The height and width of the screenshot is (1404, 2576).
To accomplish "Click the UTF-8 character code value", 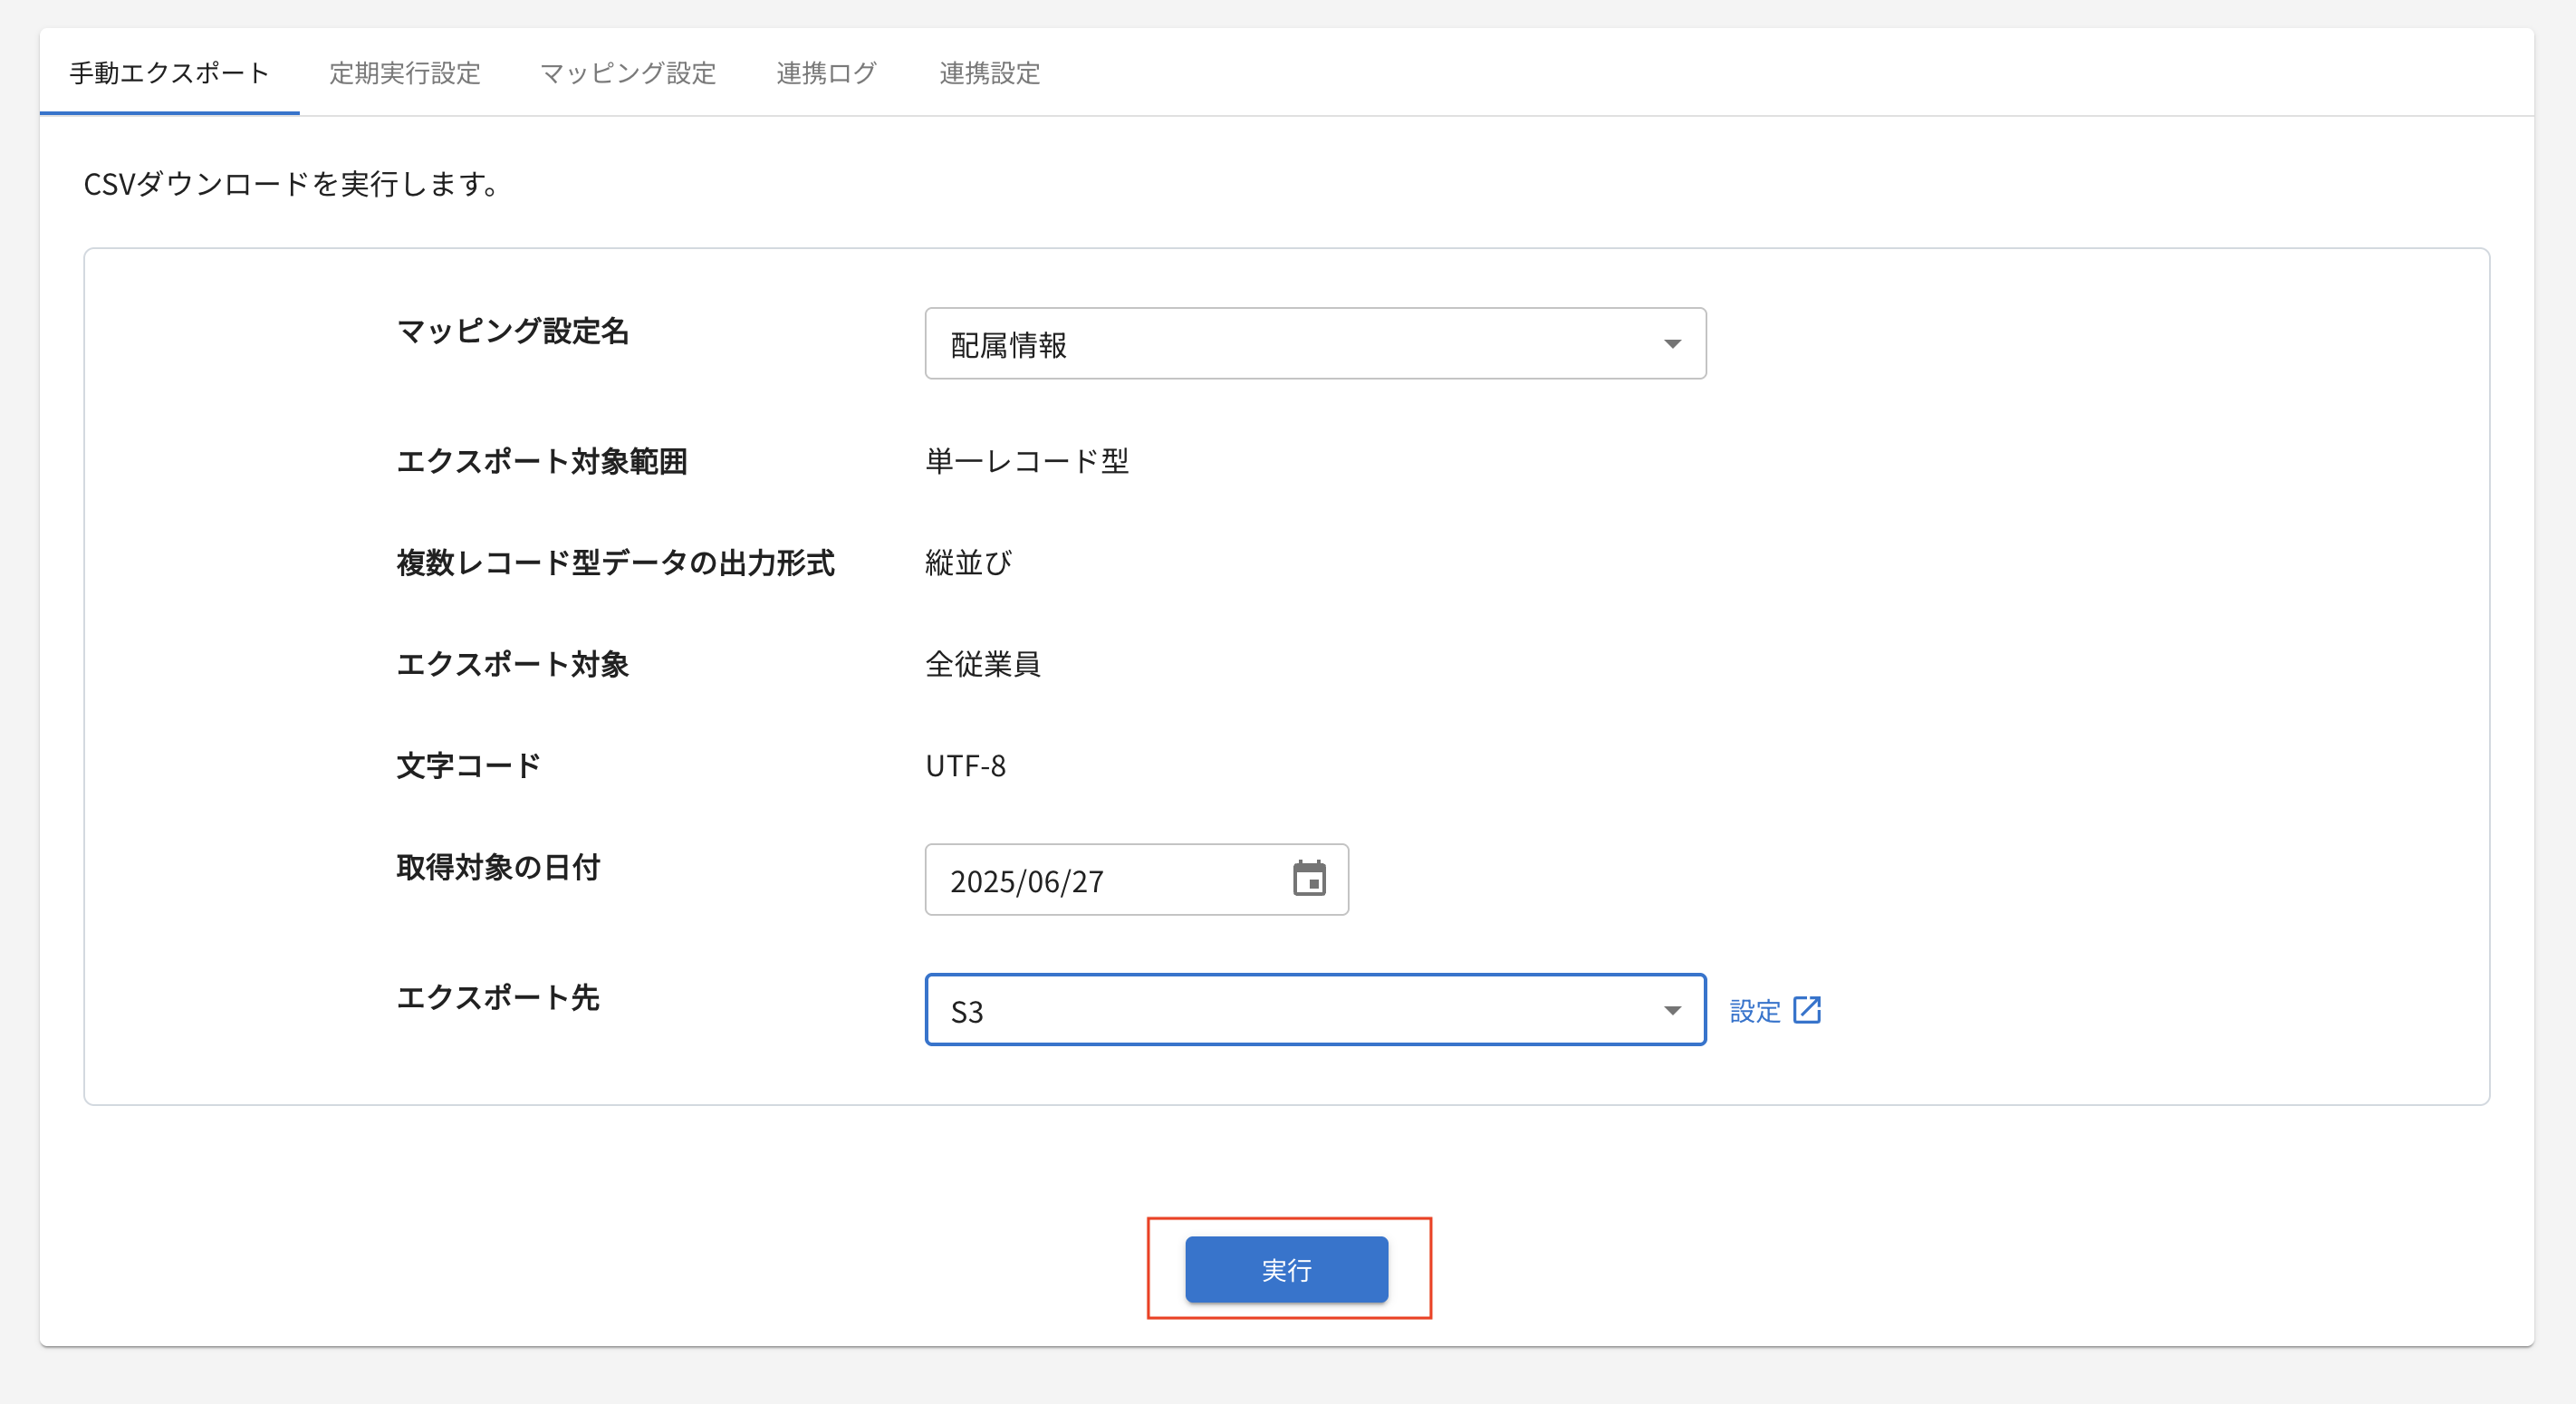I will click(965, 766).
